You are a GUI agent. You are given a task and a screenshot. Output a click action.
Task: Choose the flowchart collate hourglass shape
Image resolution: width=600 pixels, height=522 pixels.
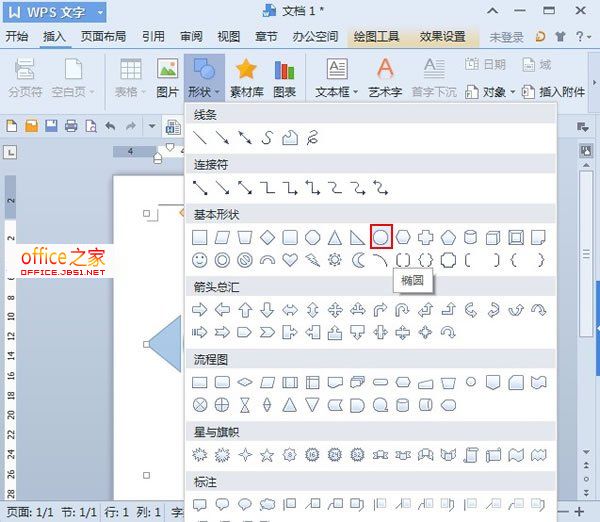click(x=245, y=405)
